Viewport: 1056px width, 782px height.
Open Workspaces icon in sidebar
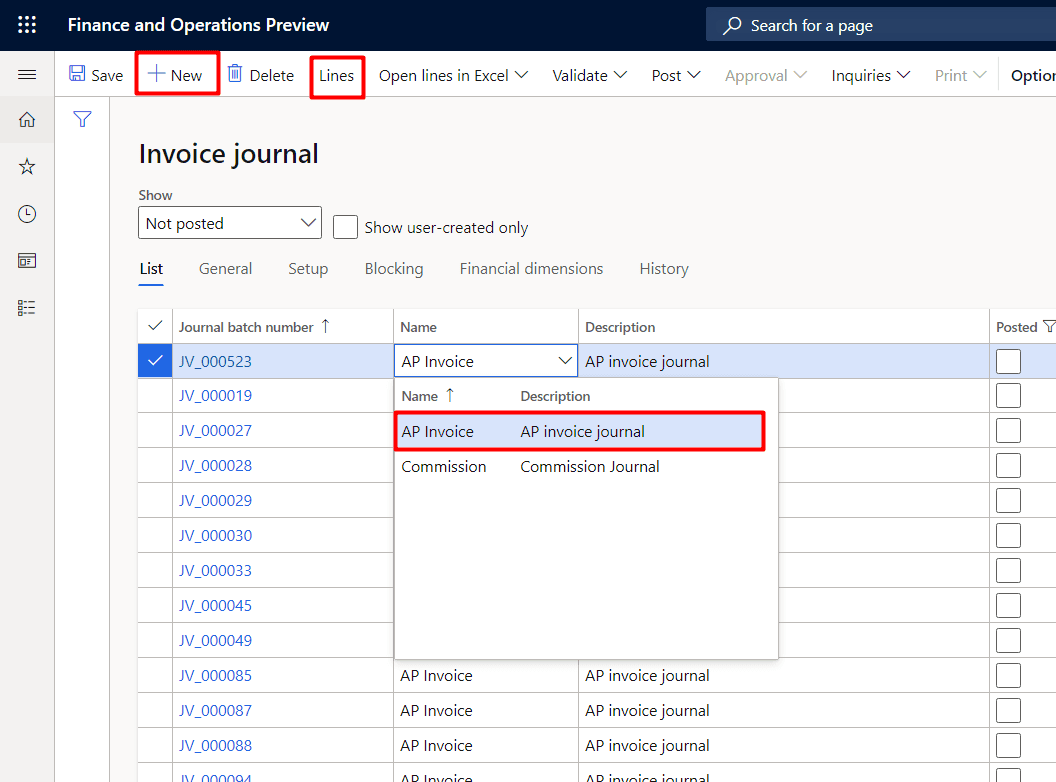coord(27,261)
